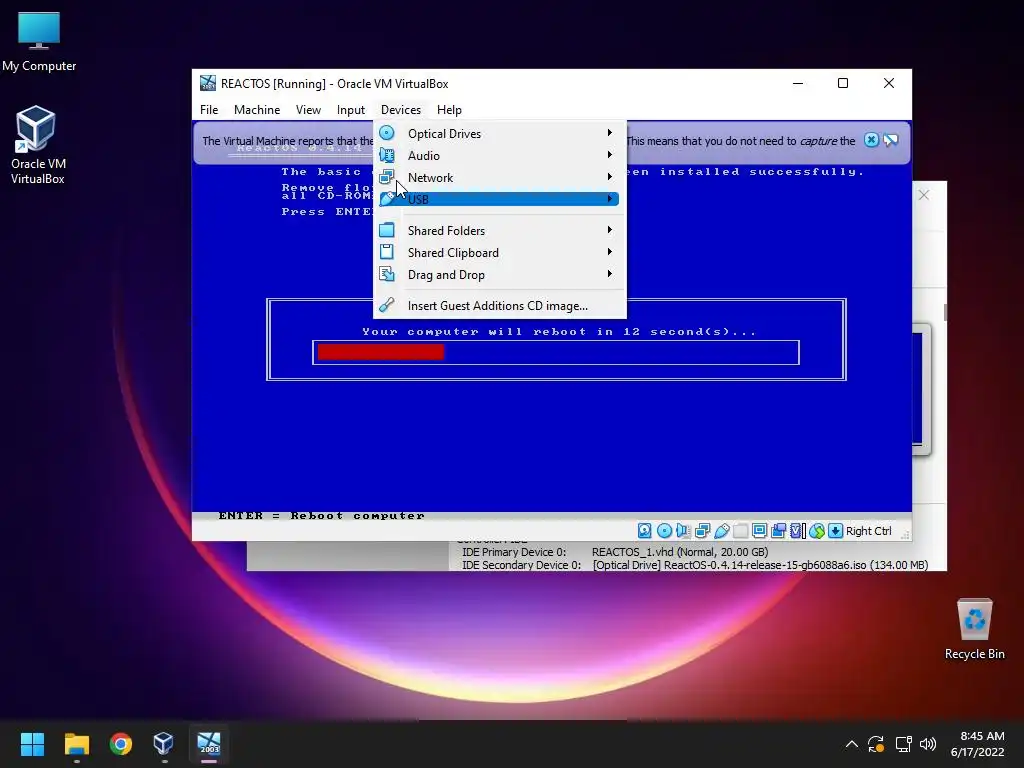Open File Explorer from taskbar
Image resolution: width=1024 pixels, height=768 pixels.
pyautogui.click(x=76, y=744)
